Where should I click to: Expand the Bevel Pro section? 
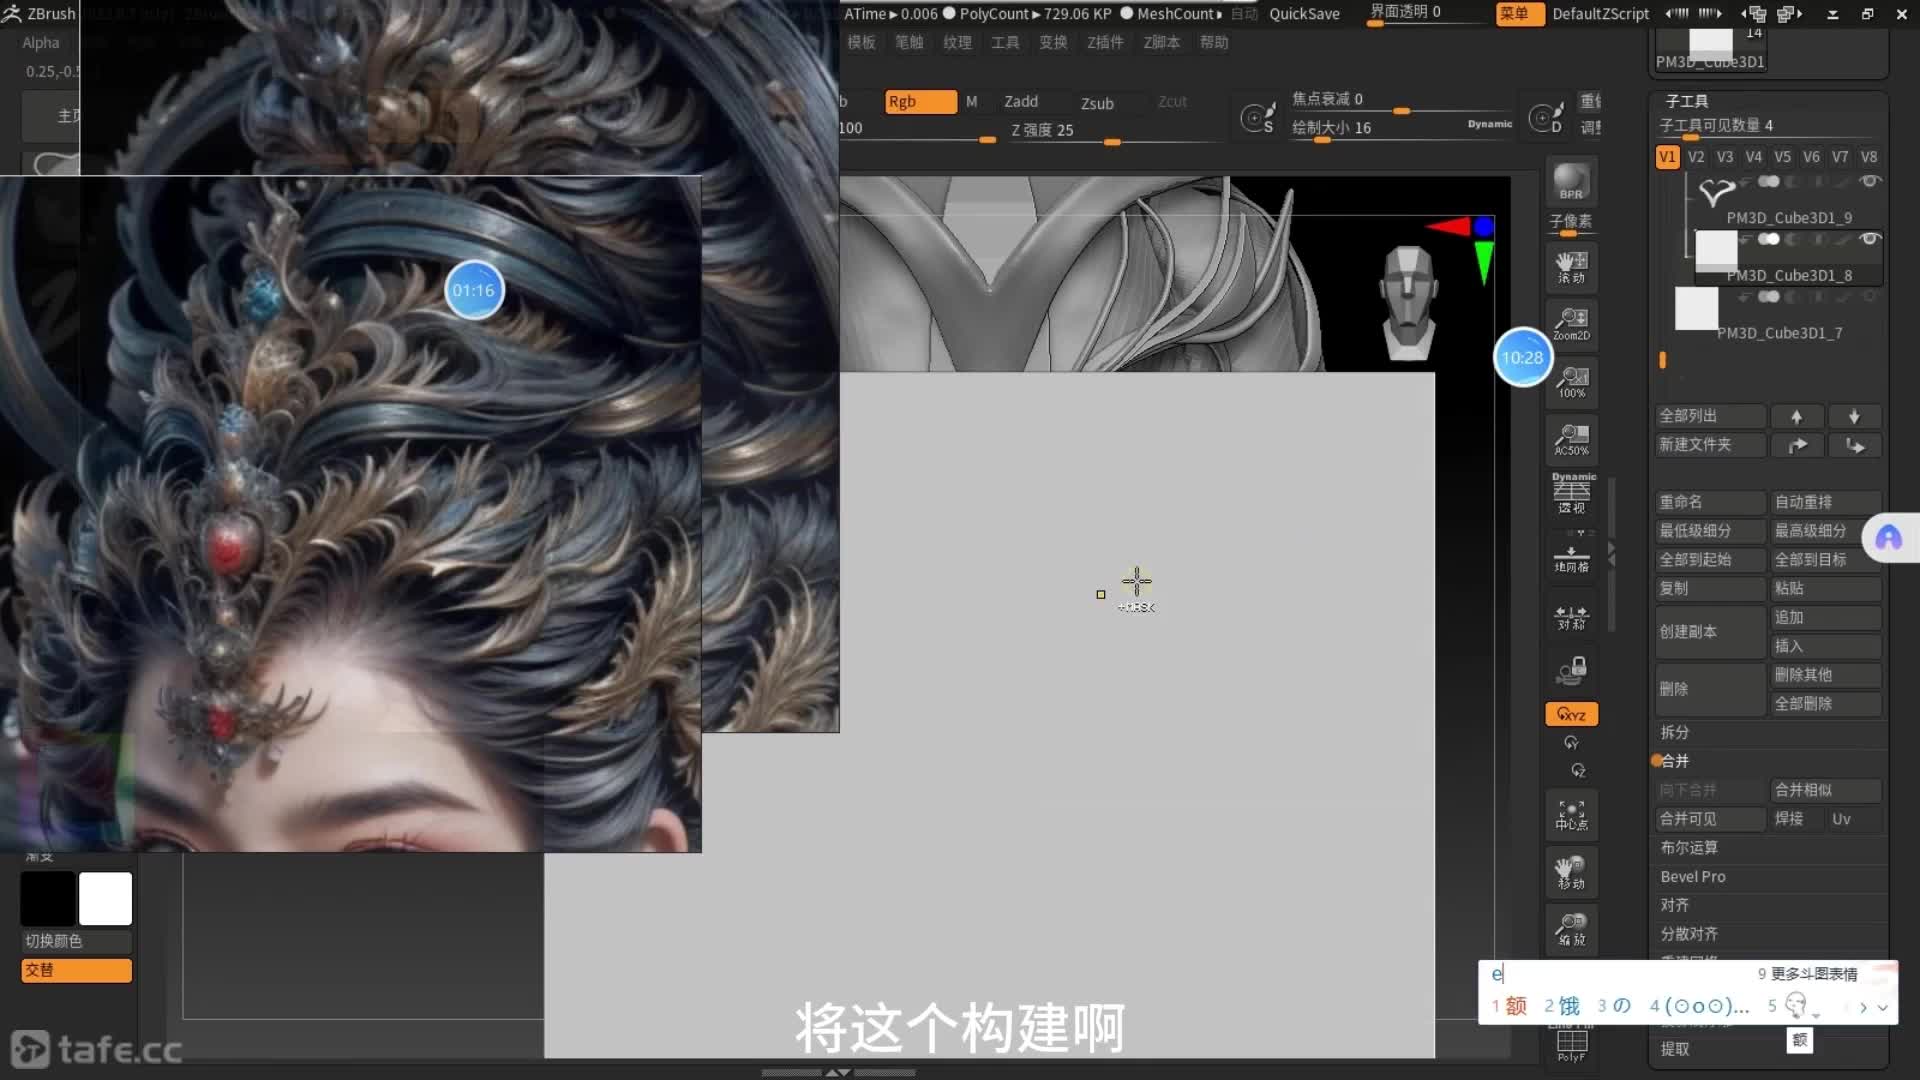[x=1693, y=876]
